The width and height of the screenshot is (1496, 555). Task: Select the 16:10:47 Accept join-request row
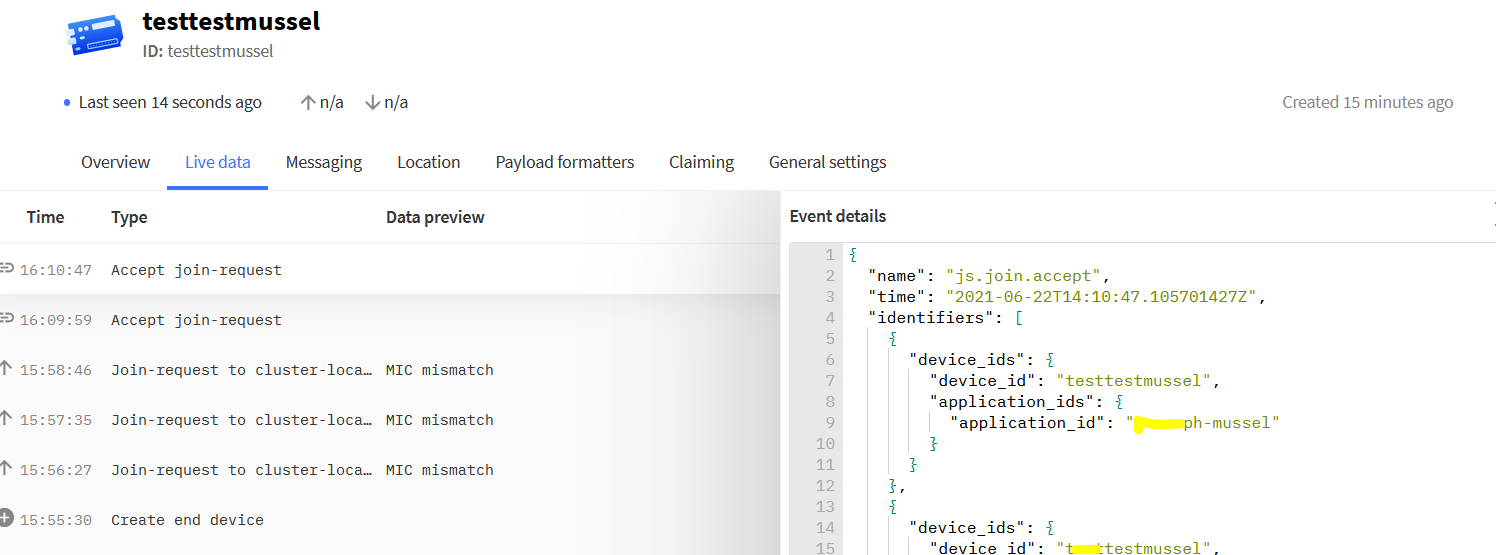pyautogui.click(x=389, y=270)
